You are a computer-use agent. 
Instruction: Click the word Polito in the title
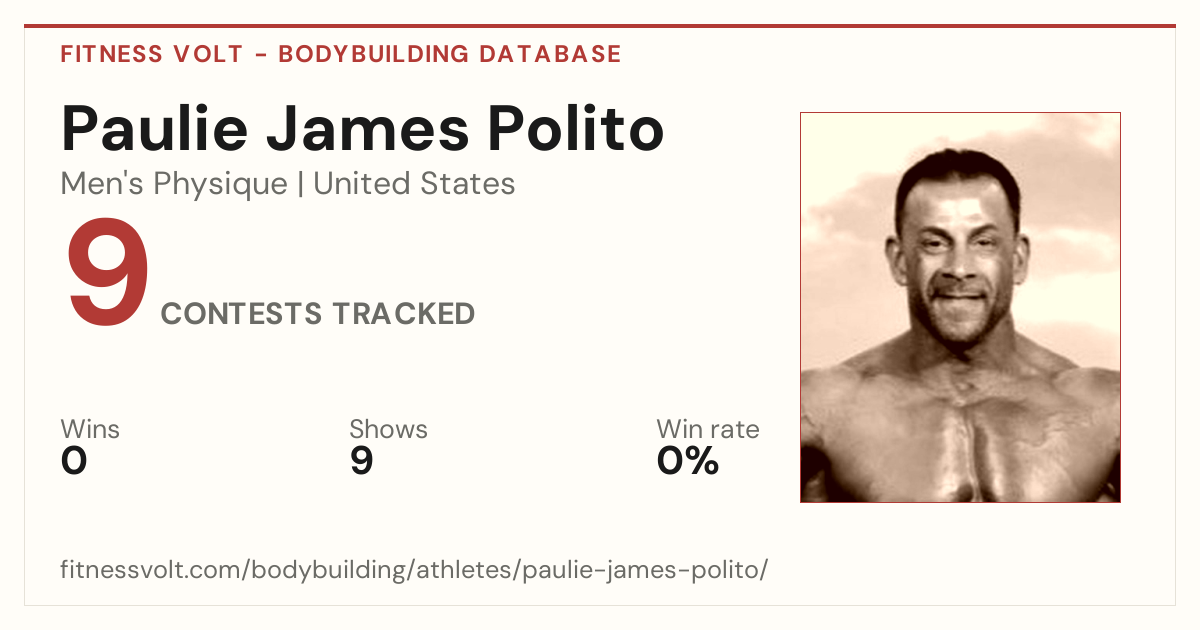[577, 128]
